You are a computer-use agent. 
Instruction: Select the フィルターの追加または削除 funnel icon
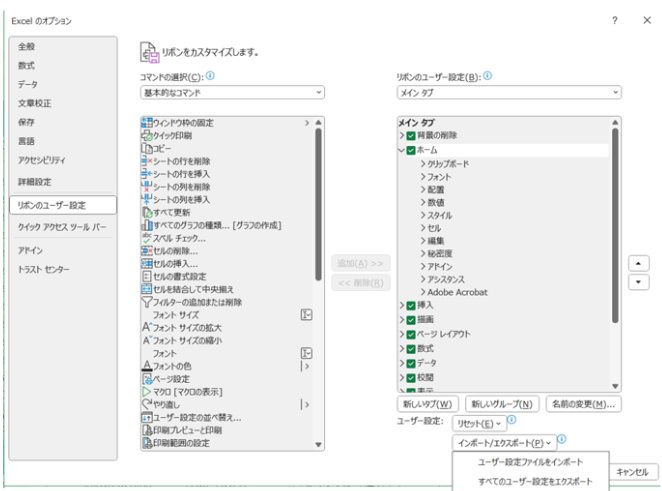(146, 302)
